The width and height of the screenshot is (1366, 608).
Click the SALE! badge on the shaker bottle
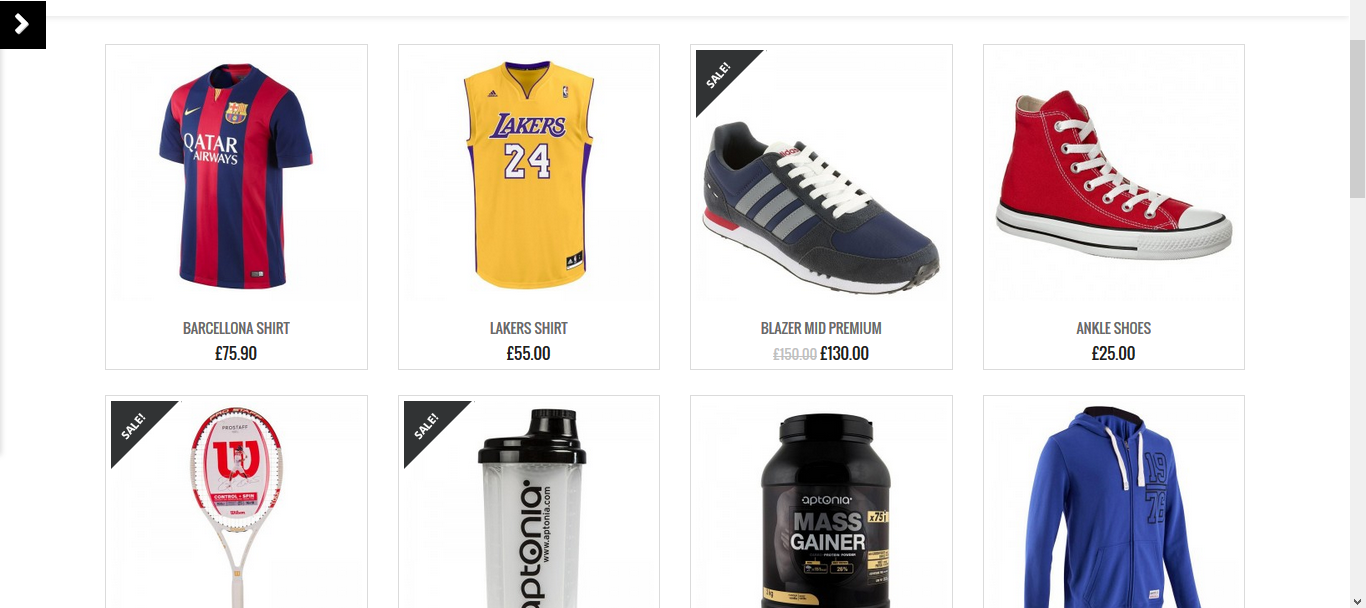tap(426, 424)
